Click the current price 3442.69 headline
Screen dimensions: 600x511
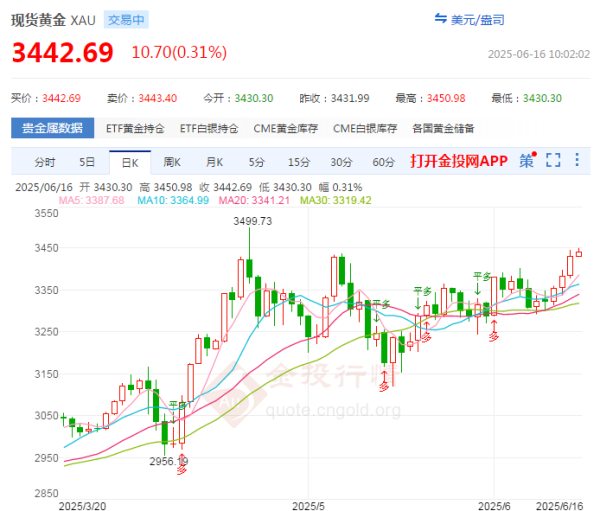click(63, 52)
